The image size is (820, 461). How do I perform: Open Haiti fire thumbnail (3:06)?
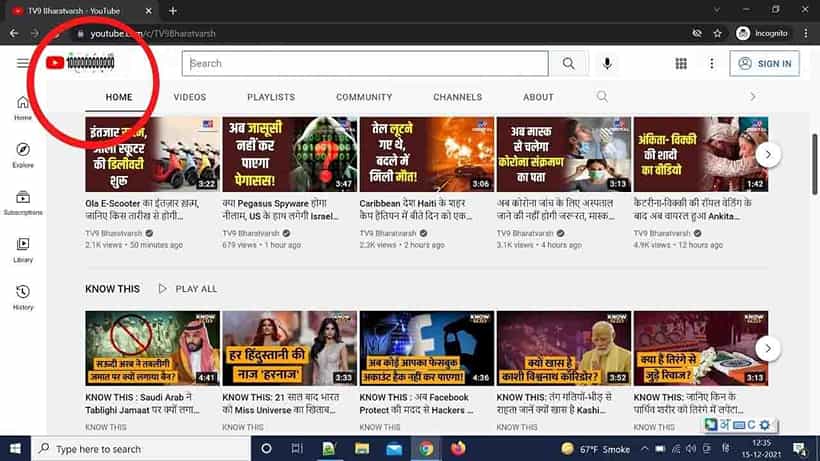(x=427, y=154)
